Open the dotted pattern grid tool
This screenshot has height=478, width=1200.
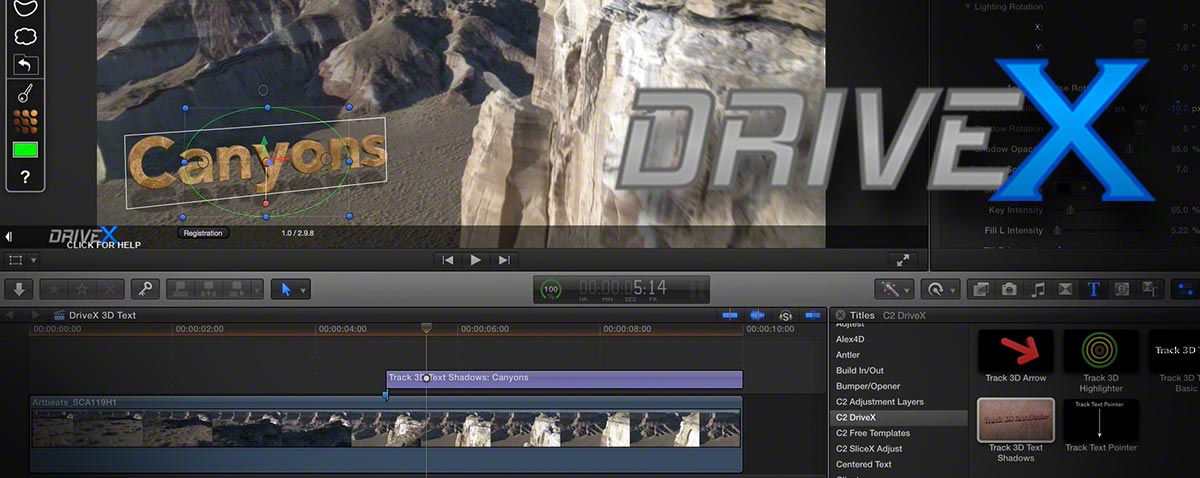(26, 123)
